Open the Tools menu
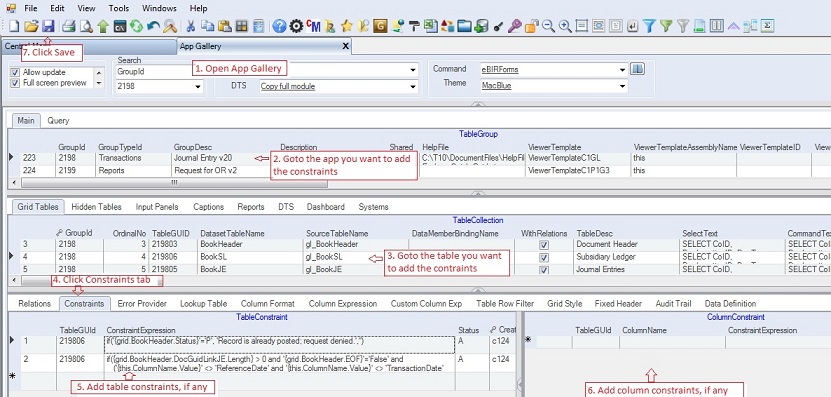The image size is (831, 397). (119, 8)
